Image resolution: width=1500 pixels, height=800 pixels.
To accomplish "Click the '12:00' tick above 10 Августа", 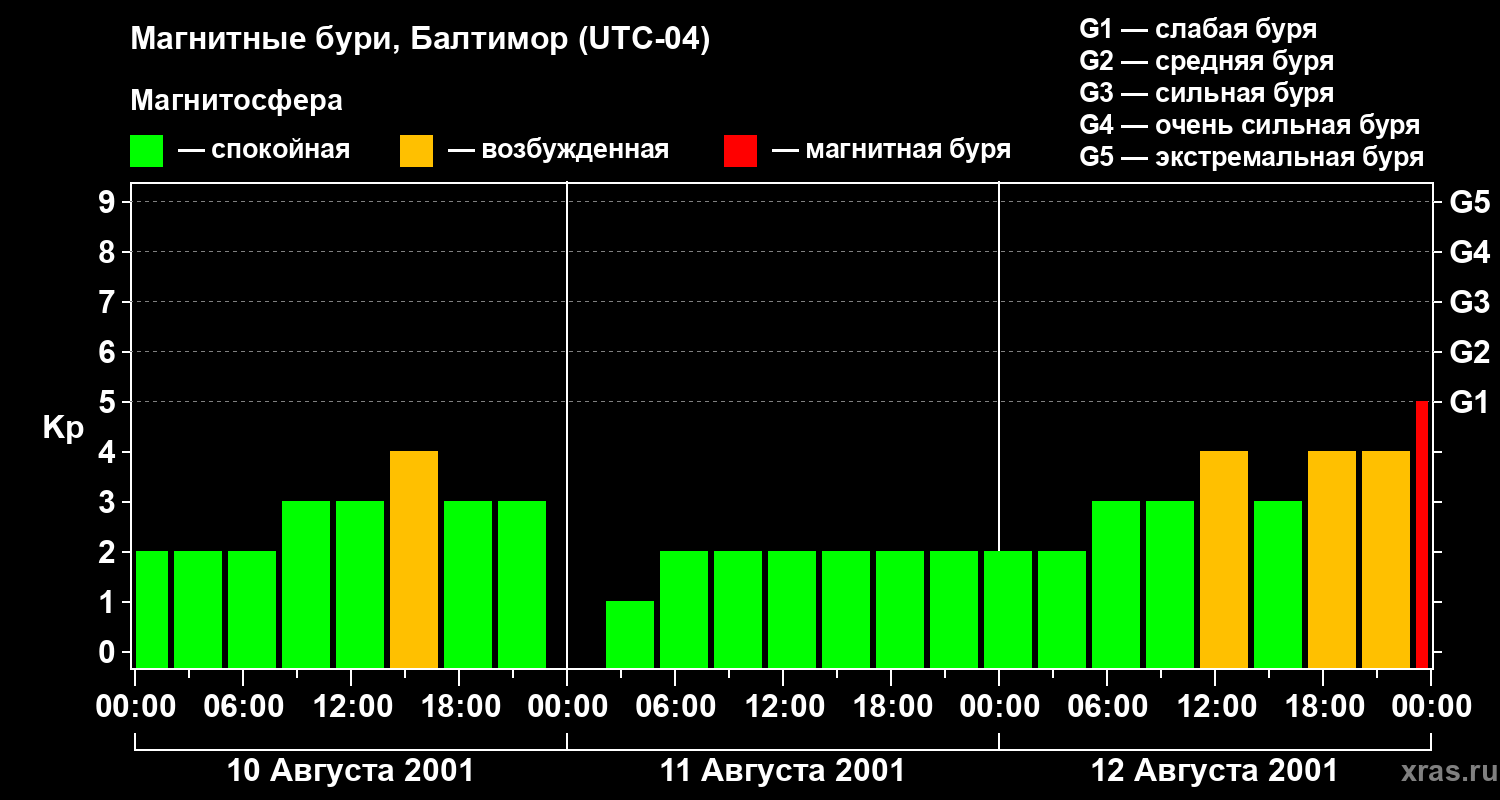I will (351, 707).
